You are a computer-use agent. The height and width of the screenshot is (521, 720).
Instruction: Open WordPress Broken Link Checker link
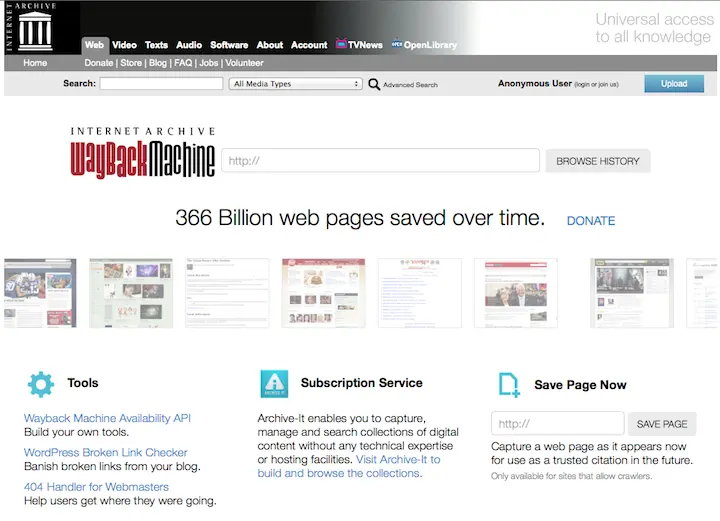click(106, 452)
